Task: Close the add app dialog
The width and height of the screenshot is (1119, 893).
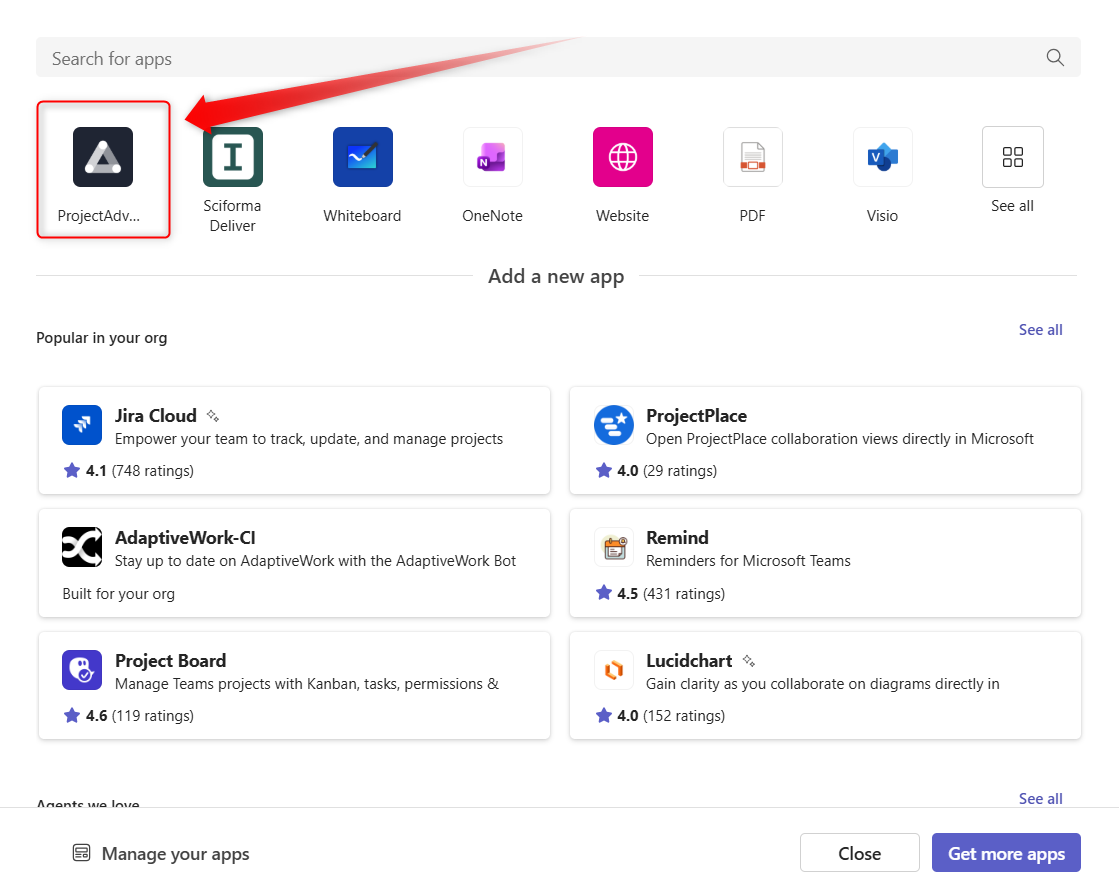Action: pyautogui.click(x=859, y=852)
